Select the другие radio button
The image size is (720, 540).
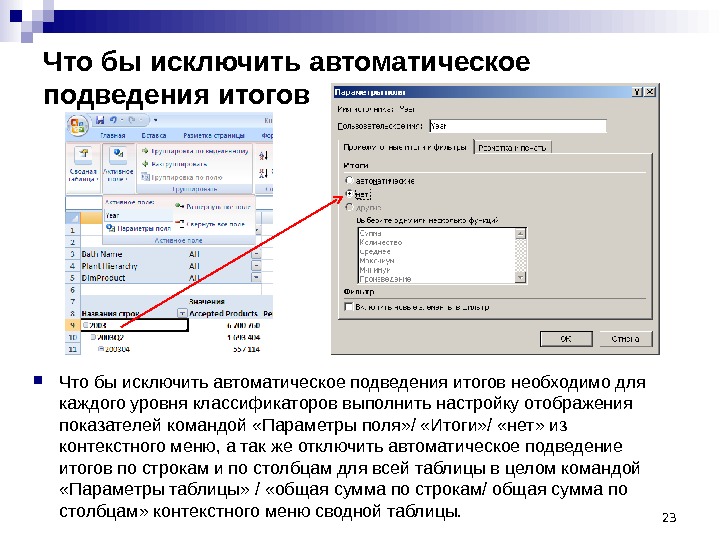point(349,207)
